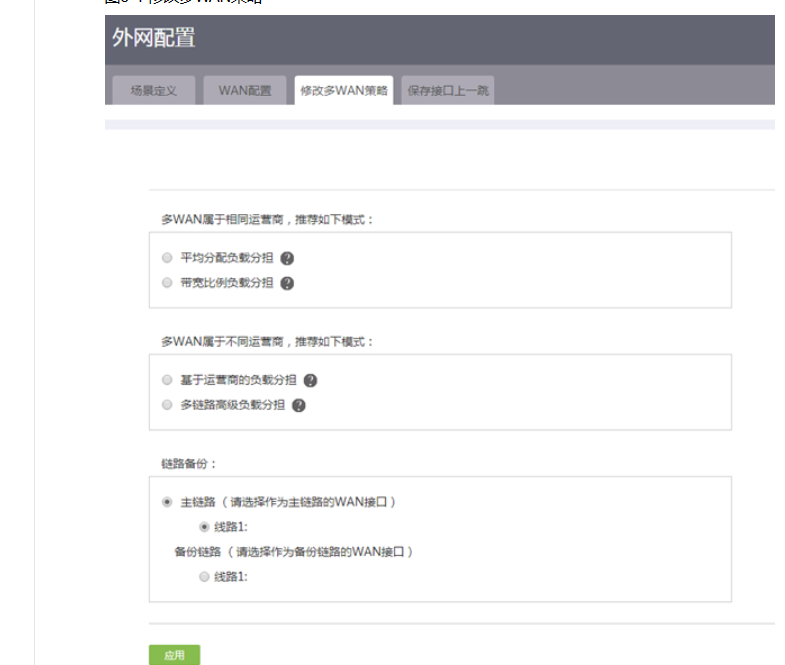Open help icon for 多链路高级负载分担

coord(299,406)
